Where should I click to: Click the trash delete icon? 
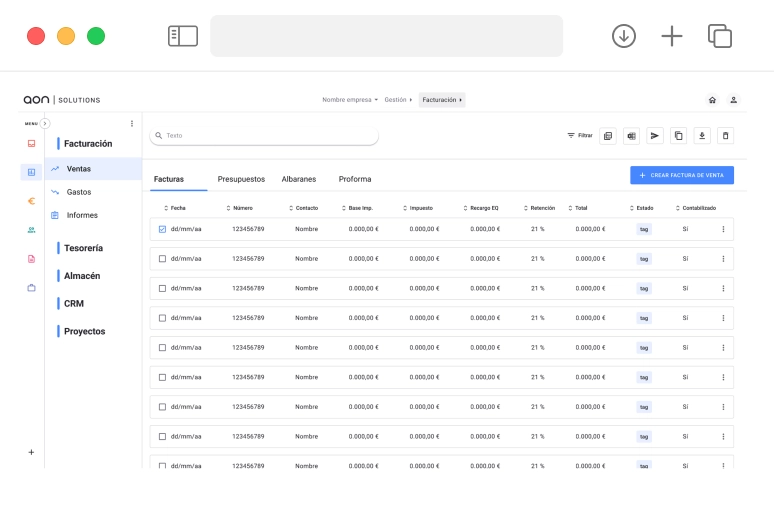click(726, 135)
